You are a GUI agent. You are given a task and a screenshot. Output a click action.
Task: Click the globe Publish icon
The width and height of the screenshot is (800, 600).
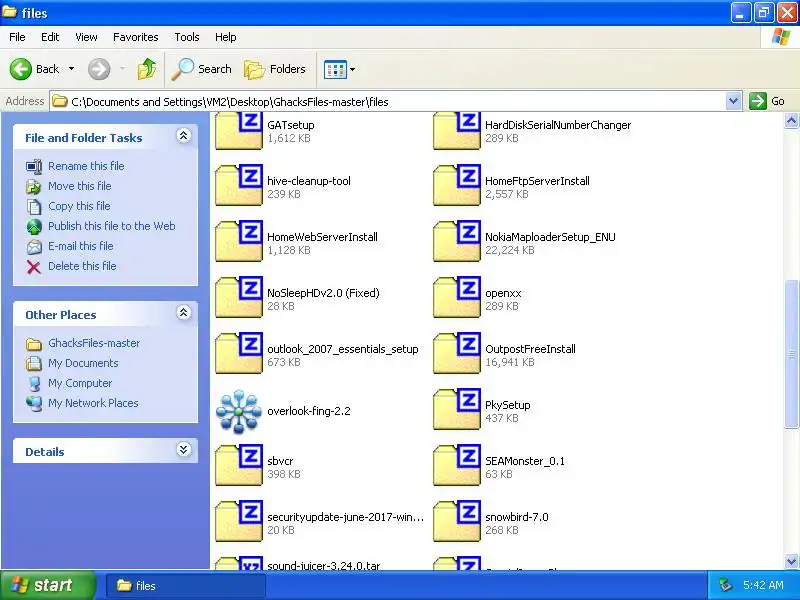pyautogui.click(x=34, y=227)
